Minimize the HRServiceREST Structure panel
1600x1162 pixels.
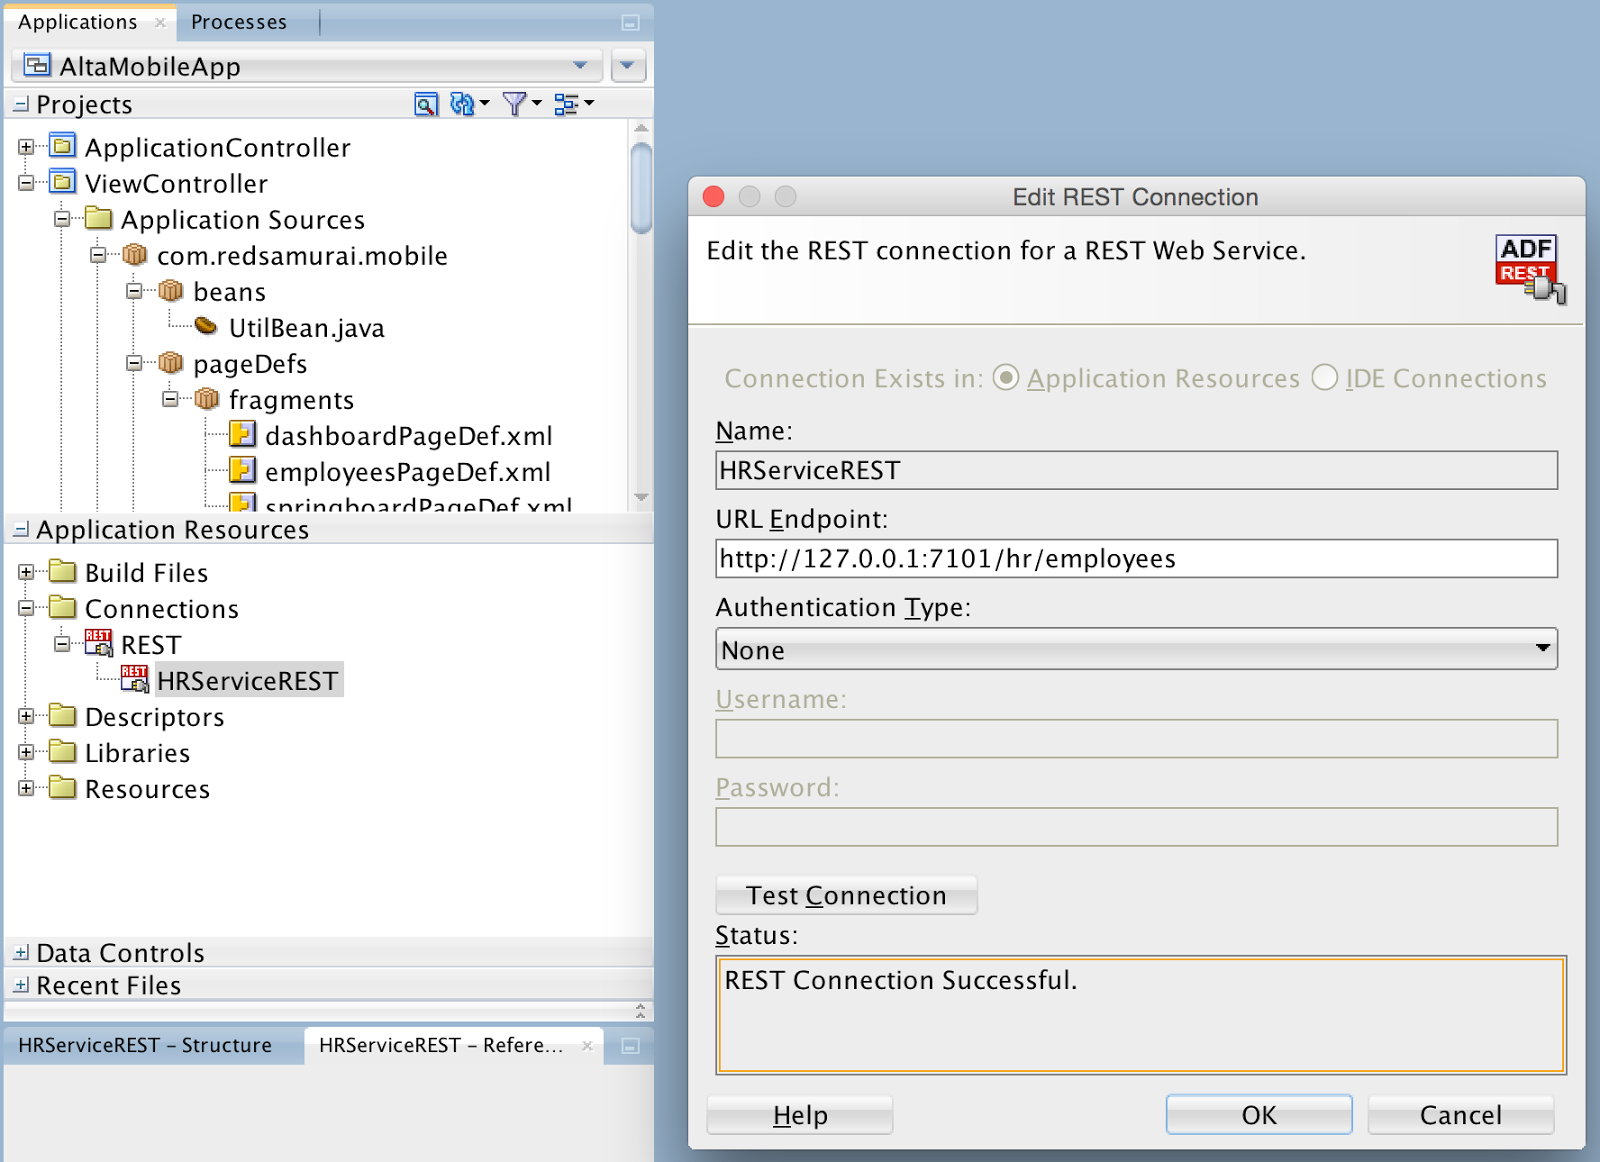click(x=631, y=1046)
